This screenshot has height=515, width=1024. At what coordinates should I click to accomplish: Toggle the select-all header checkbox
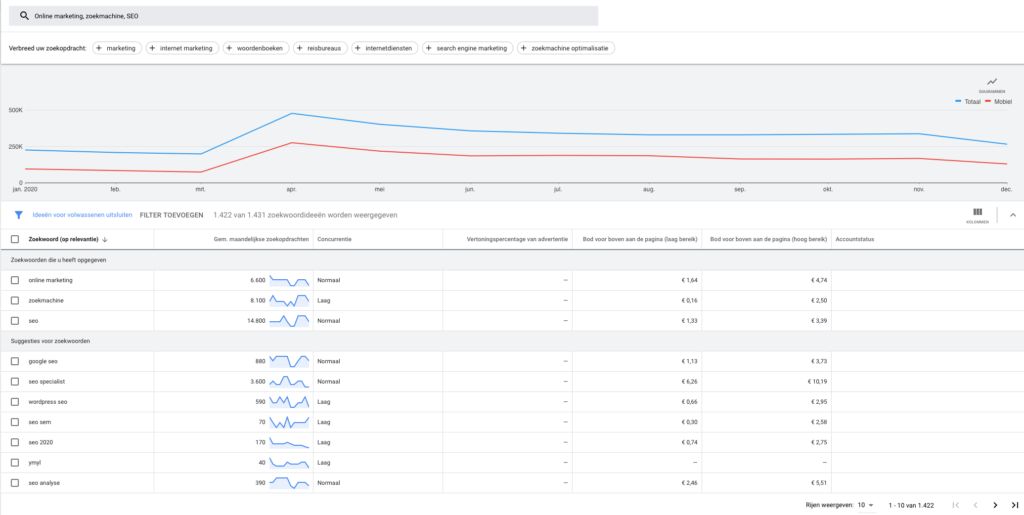tap(14, 239)
